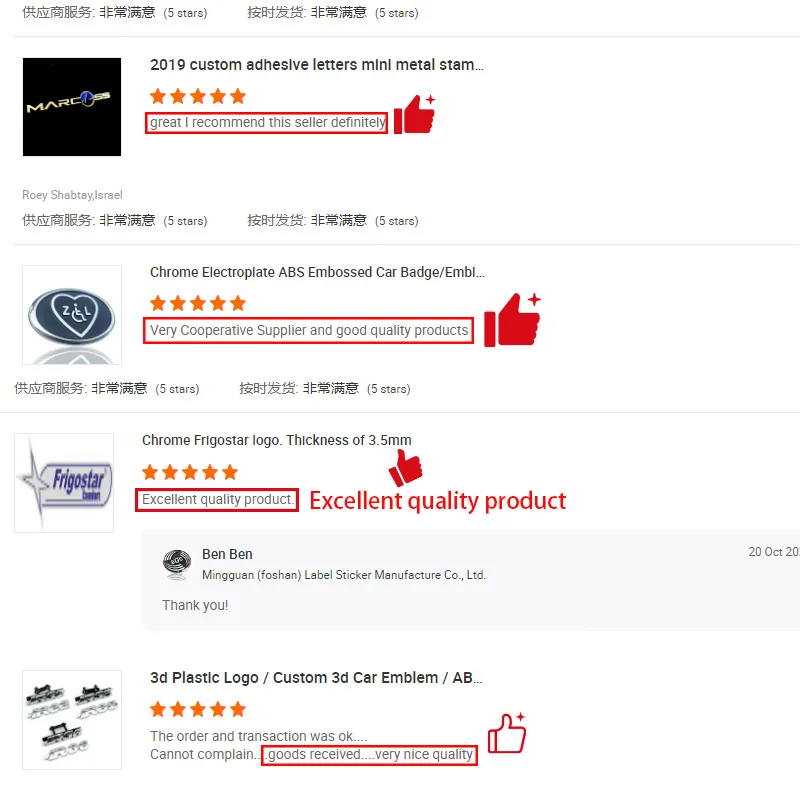
Task: Open the Frigostar logo thumbnail
Action: [64, 483]
